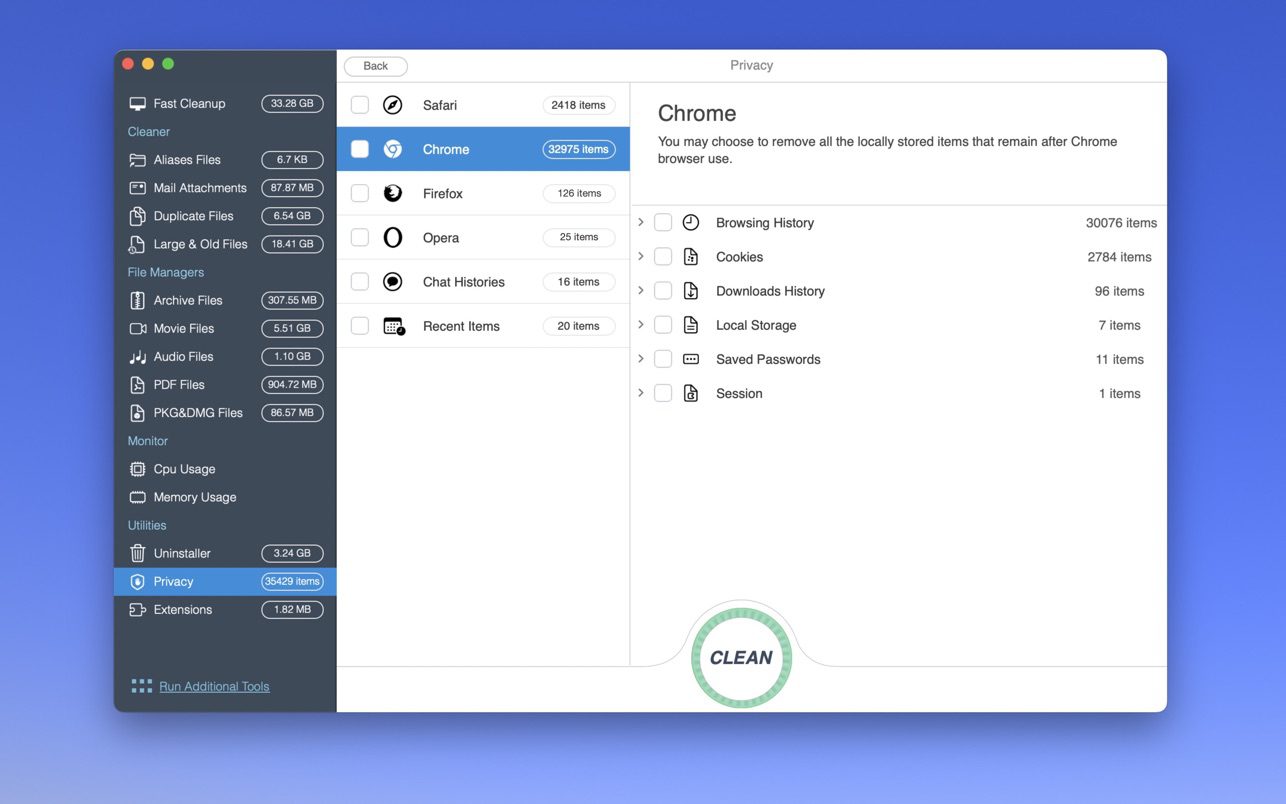The image size is (1286, 804).
Task: Click the Saved Passwords icon
Action: click(x=691, y=359)
